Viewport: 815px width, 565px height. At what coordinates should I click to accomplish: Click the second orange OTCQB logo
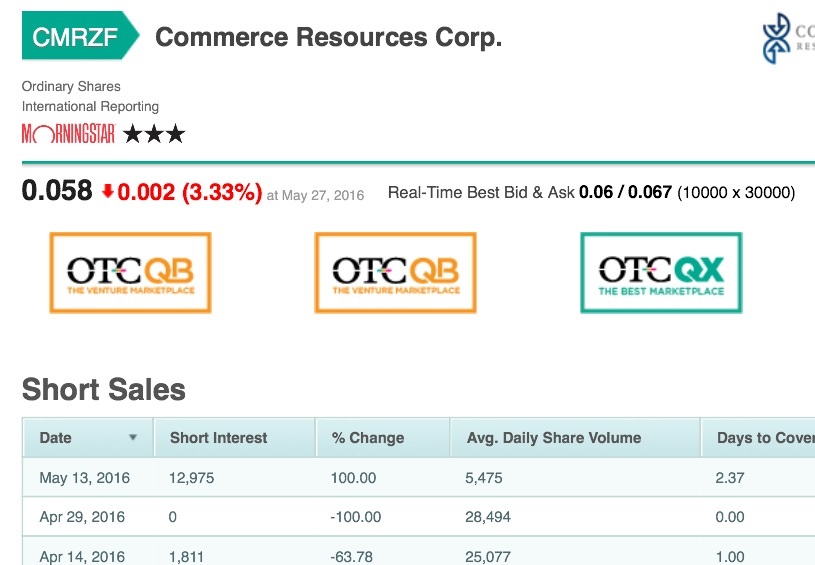[395, 273]
